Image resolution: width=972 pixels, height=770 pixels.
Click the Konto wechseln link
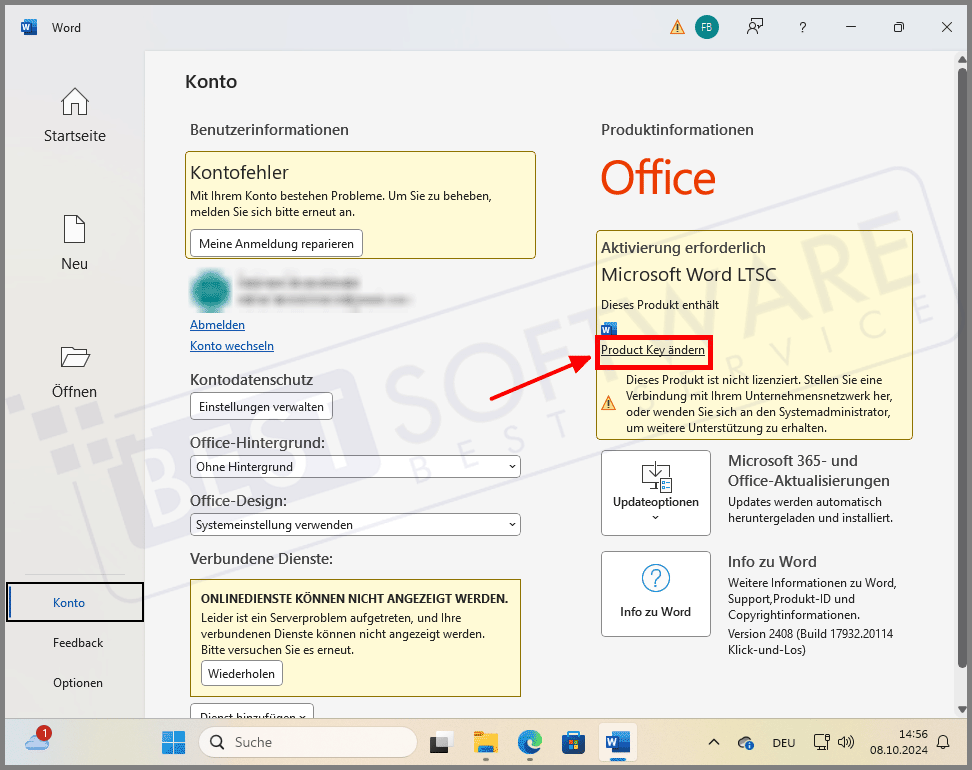point(232,346)
